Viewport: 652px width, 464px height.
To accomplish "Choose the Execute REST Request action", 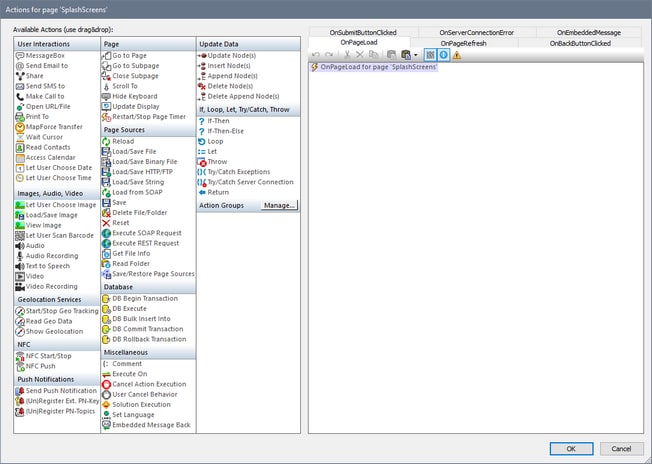I will tap(146, 243).
